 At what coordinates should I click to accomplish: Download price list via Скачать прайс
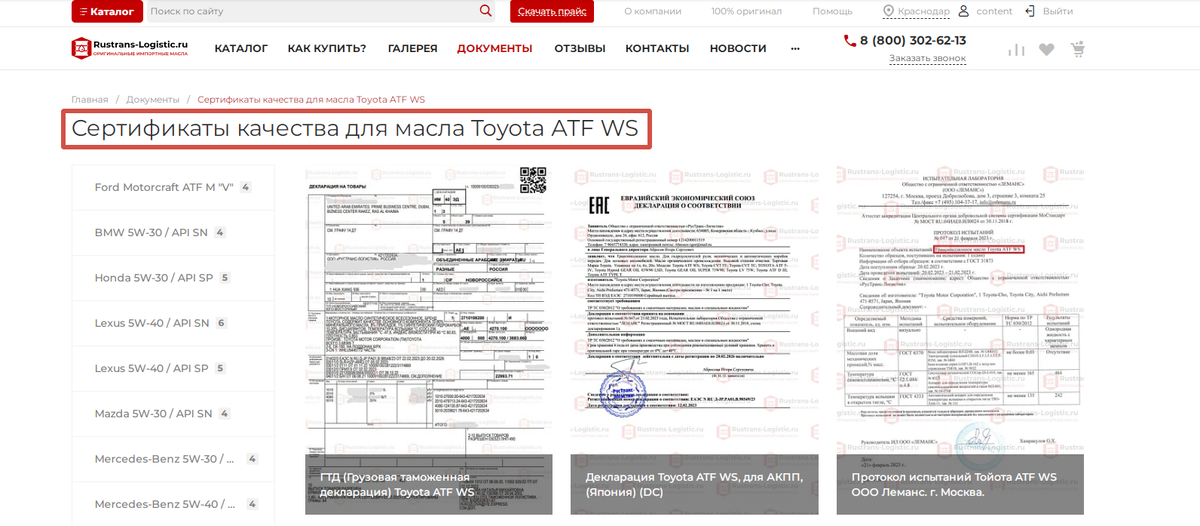pos(552,11)
